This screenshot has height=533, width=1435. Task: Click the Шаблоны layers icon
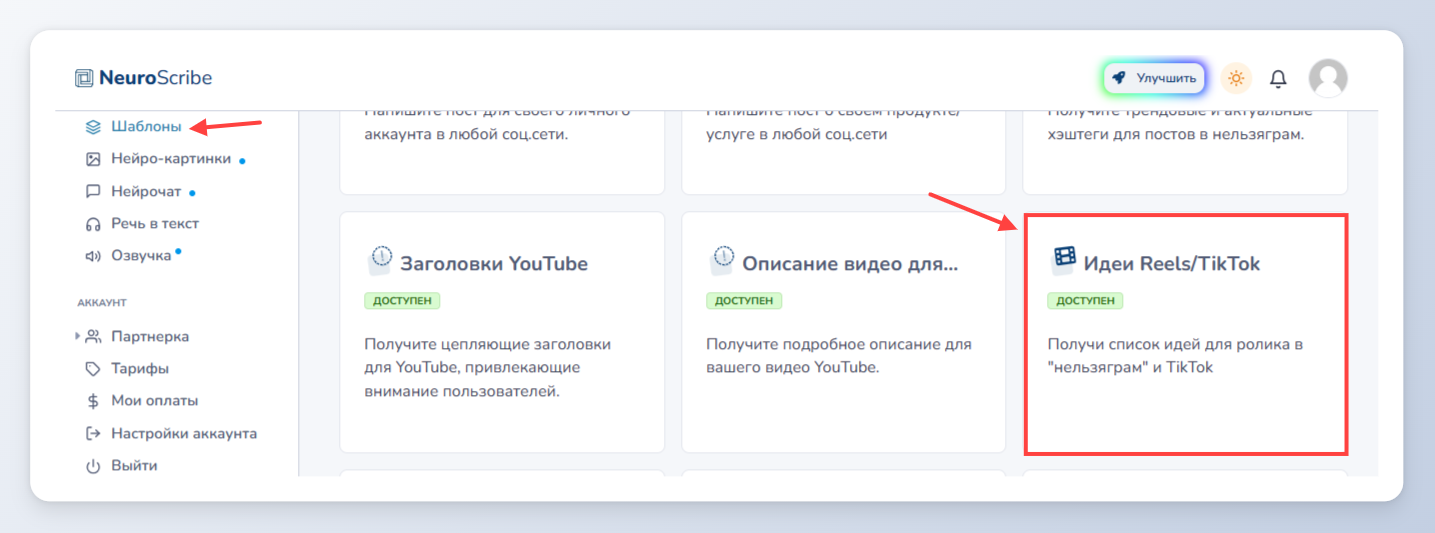point(93,127)
